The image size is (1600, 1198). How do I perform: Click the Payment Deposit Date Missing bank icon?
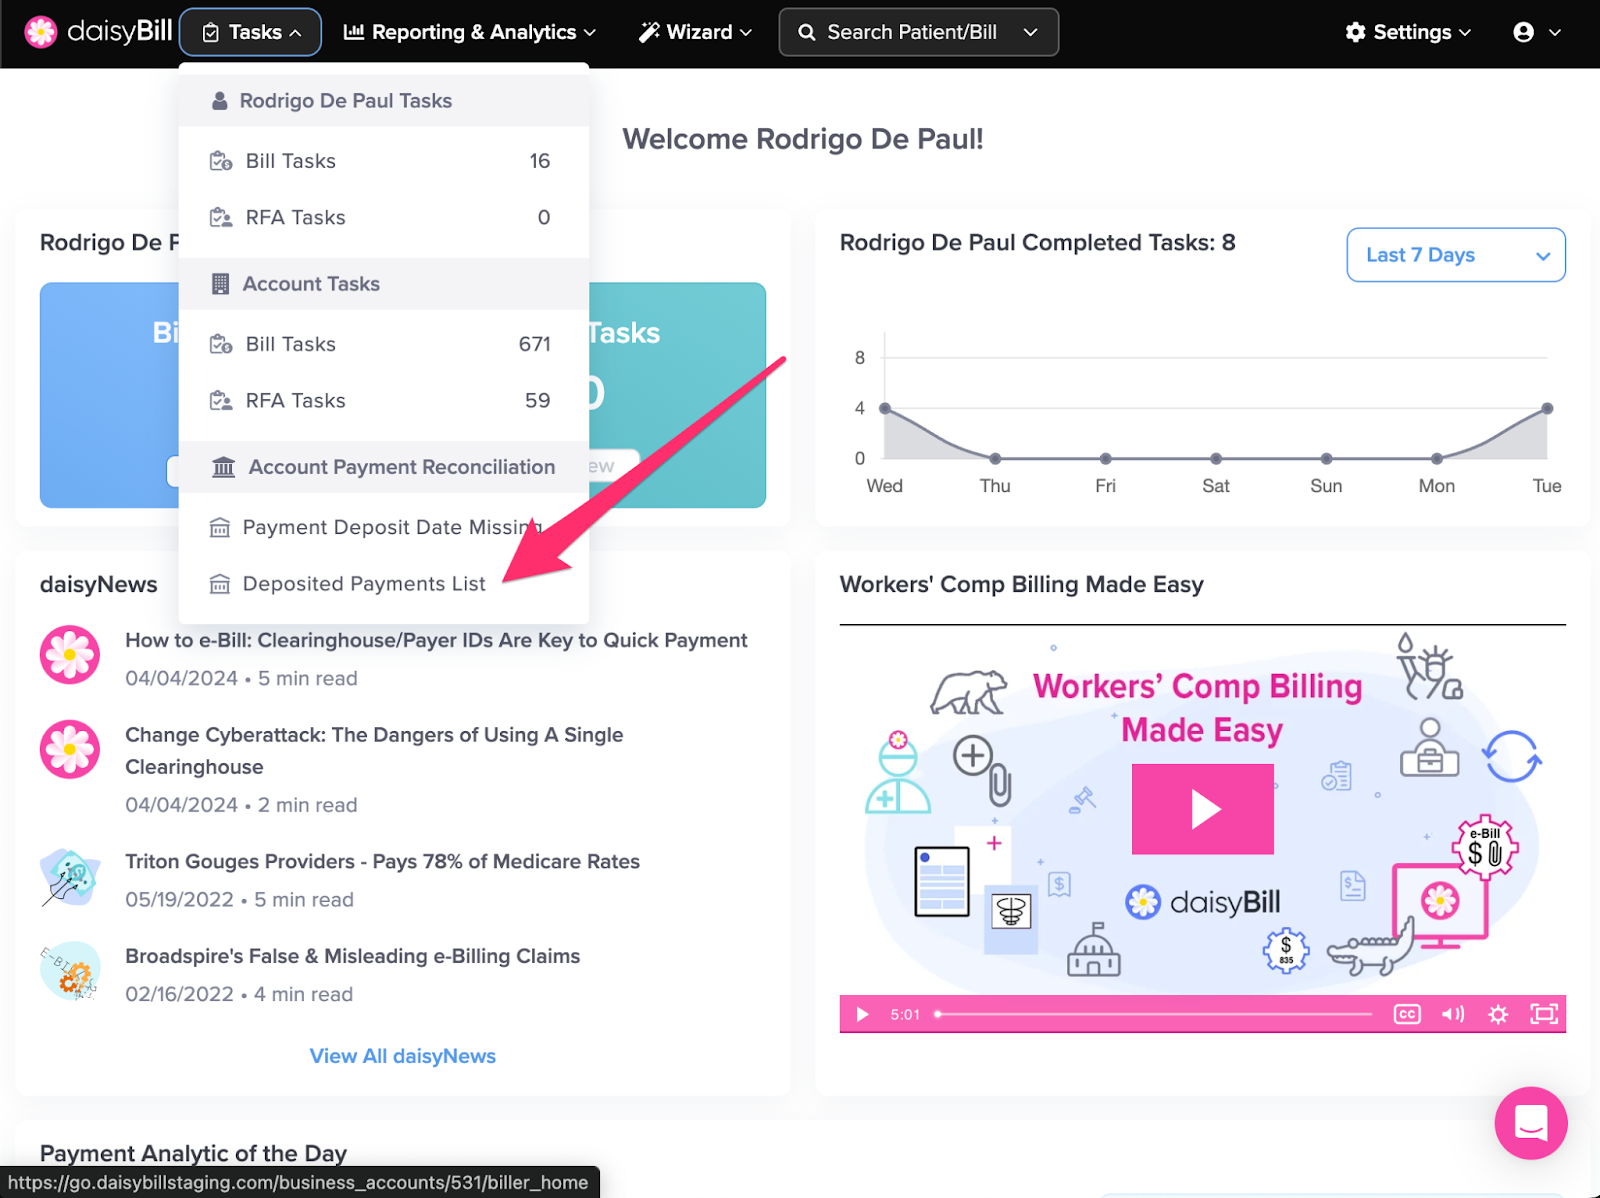[x=219, y=528]
